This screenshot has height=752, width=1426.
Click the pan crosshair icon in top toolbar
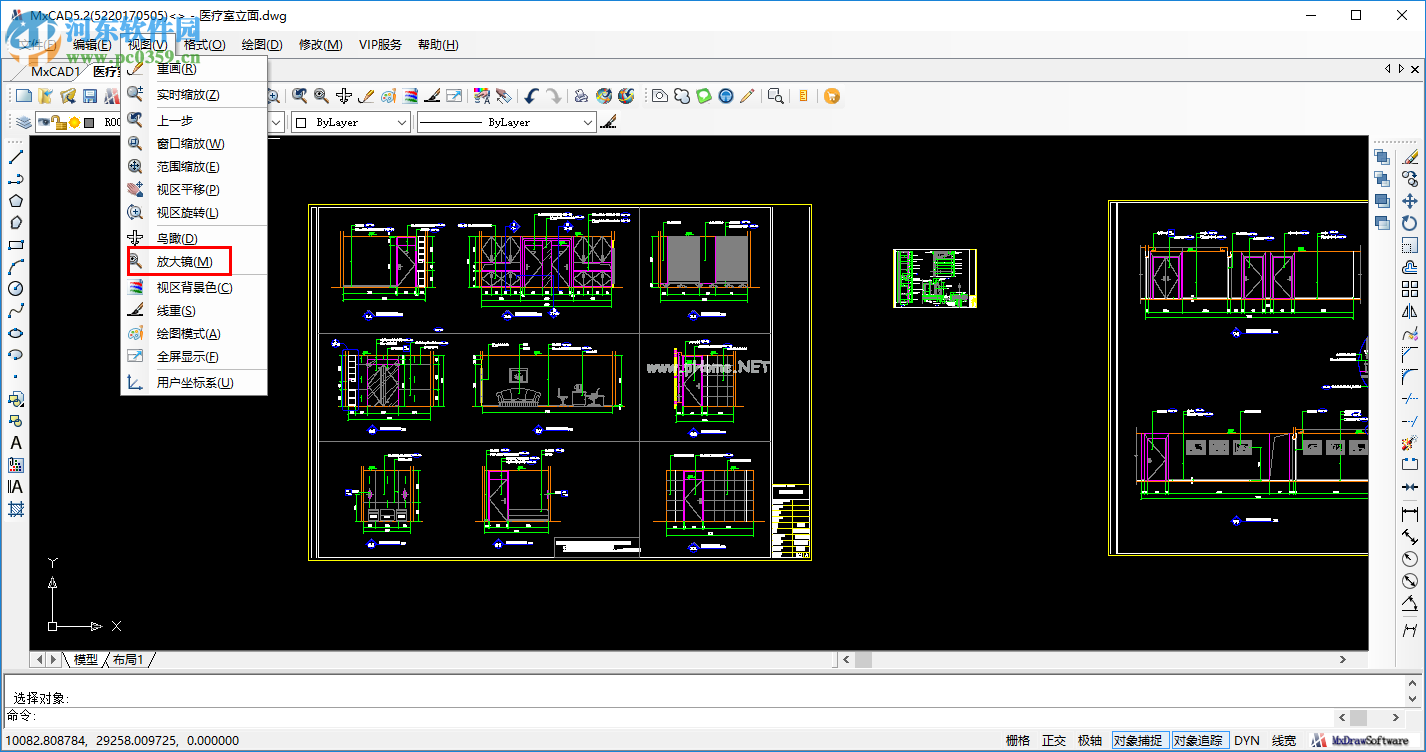[x=344, y=96]
